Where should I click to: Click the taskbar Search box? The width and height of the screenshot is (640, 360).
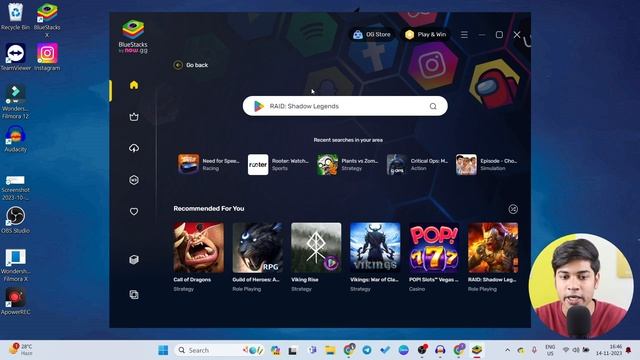coord(220,350)
